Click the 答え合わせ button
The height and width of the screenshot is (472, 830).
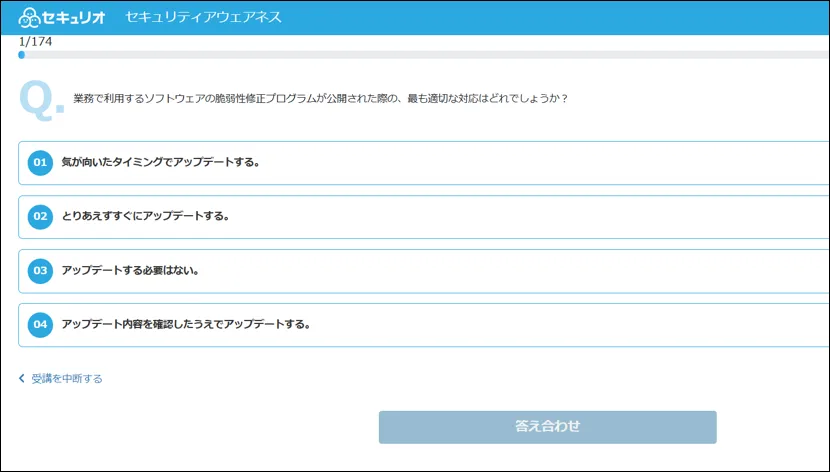pos(547,427)
